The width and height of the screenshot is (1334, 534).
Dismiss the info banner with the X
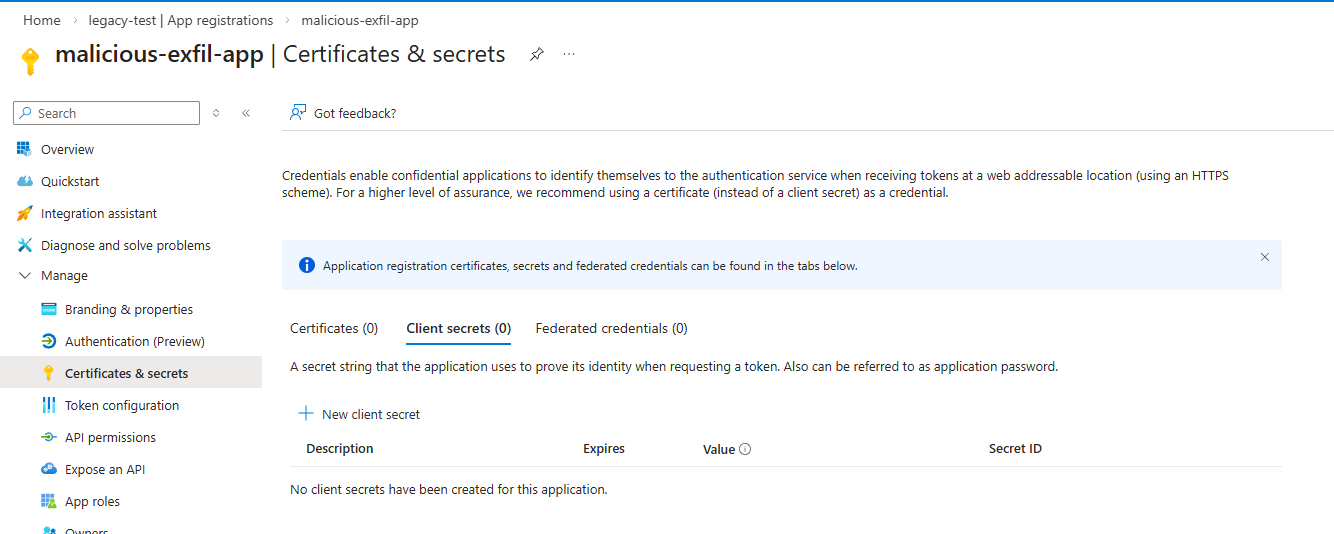(1265, 257)
